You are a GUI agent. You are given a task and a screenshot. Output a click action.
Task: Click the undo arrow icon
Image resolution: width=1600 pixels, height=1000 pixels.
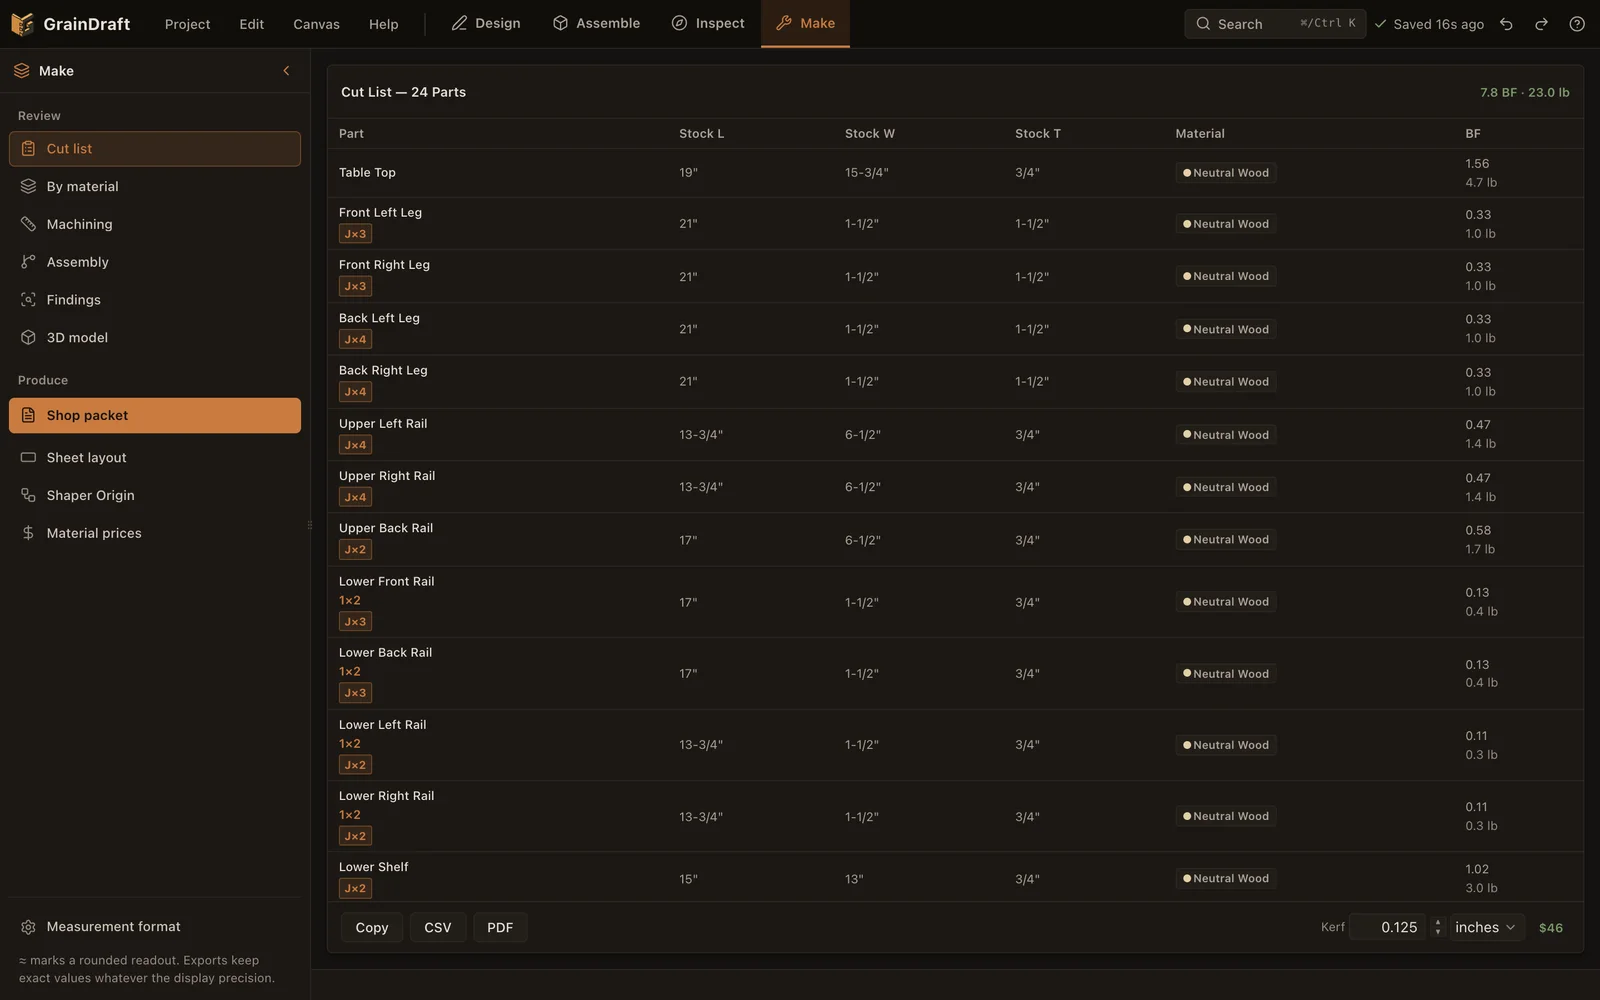coord(1506,24)
